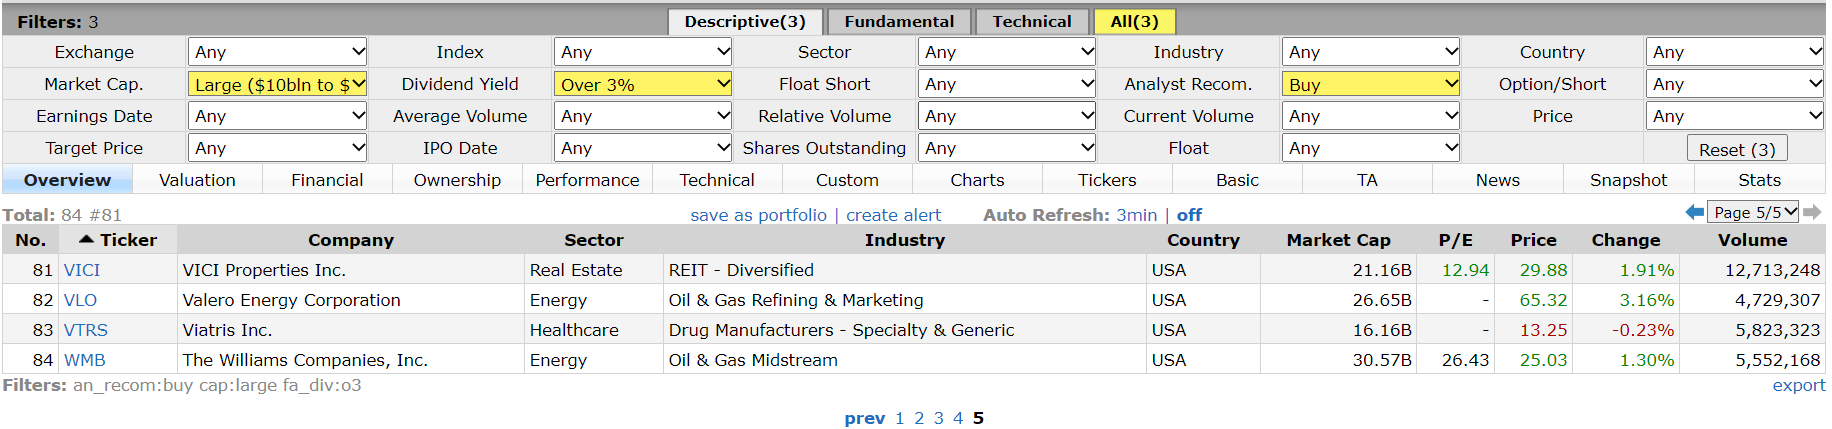Select the Ownership view tab
Screen dimensions: 1832x429
coord(457,180)
